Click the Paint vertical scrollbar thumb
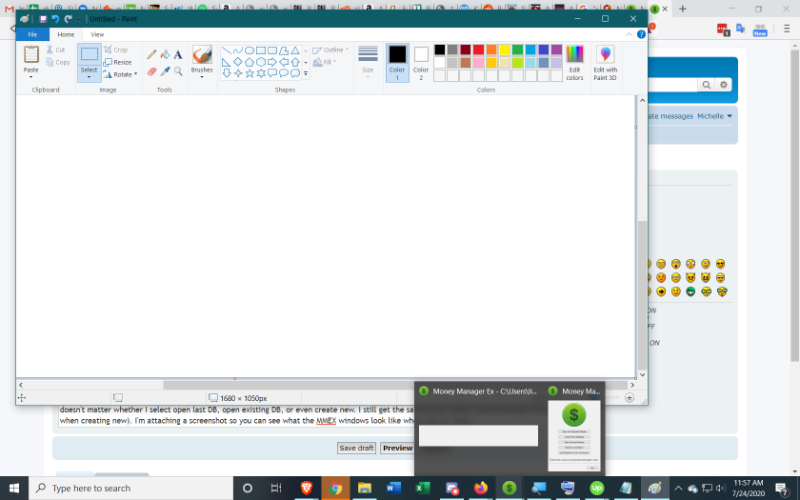This screenshot has height=500, width=800. (x=642, y=294)
